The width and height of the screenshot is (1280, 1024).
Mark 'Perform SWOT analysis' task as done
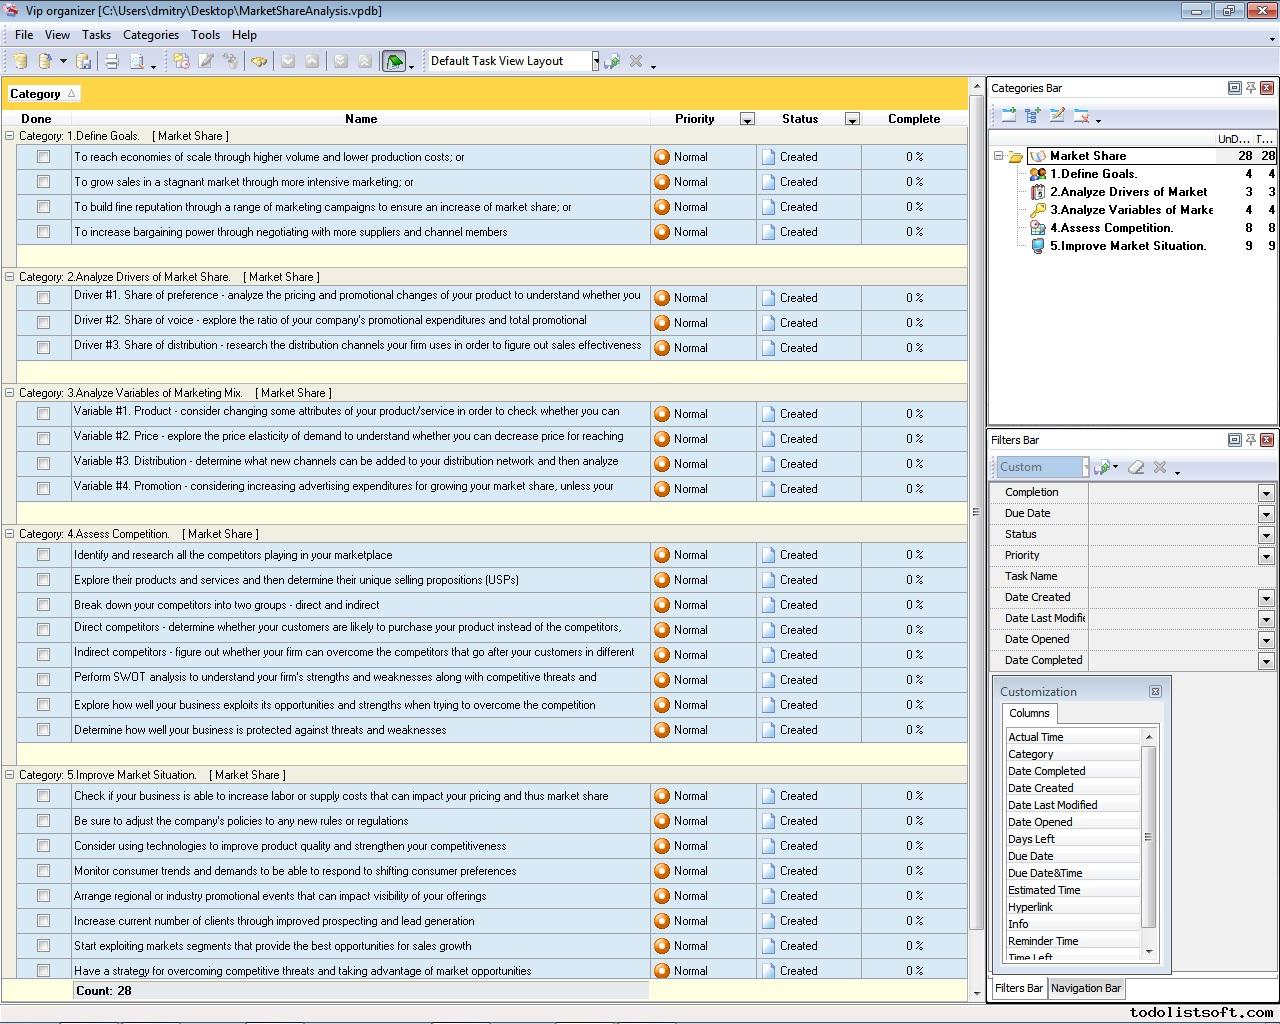pos(43,680)
